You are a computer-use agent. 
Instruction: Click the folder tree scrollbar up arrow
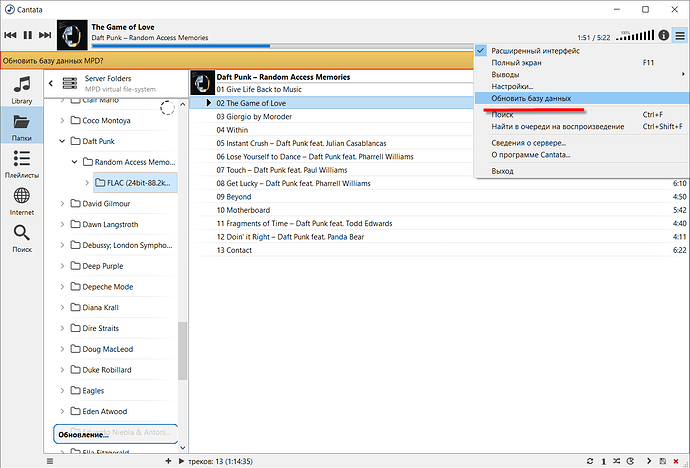(x=183, y=105)
